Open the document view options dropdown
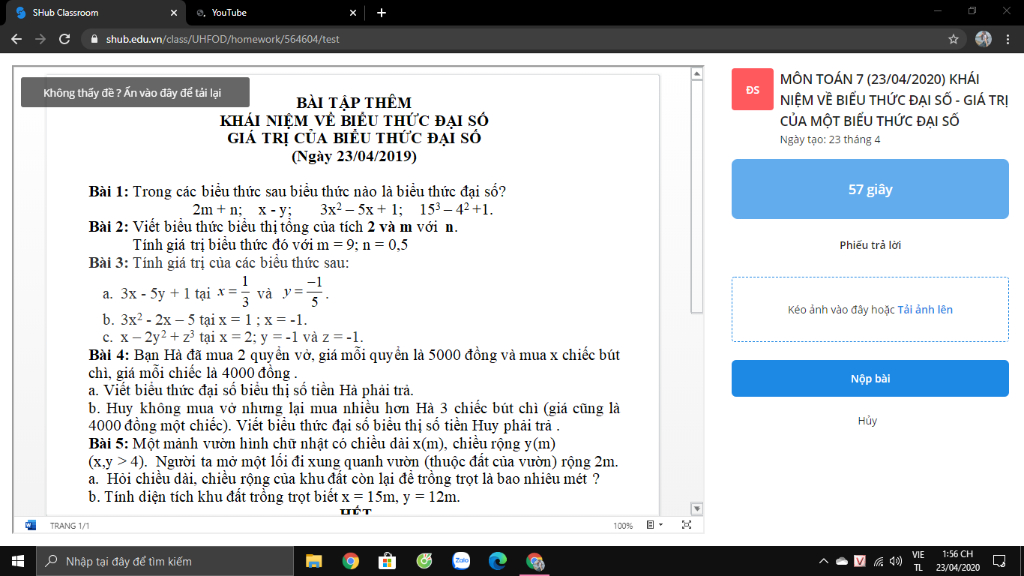1024x576 pixels. [x=654, y=525]
